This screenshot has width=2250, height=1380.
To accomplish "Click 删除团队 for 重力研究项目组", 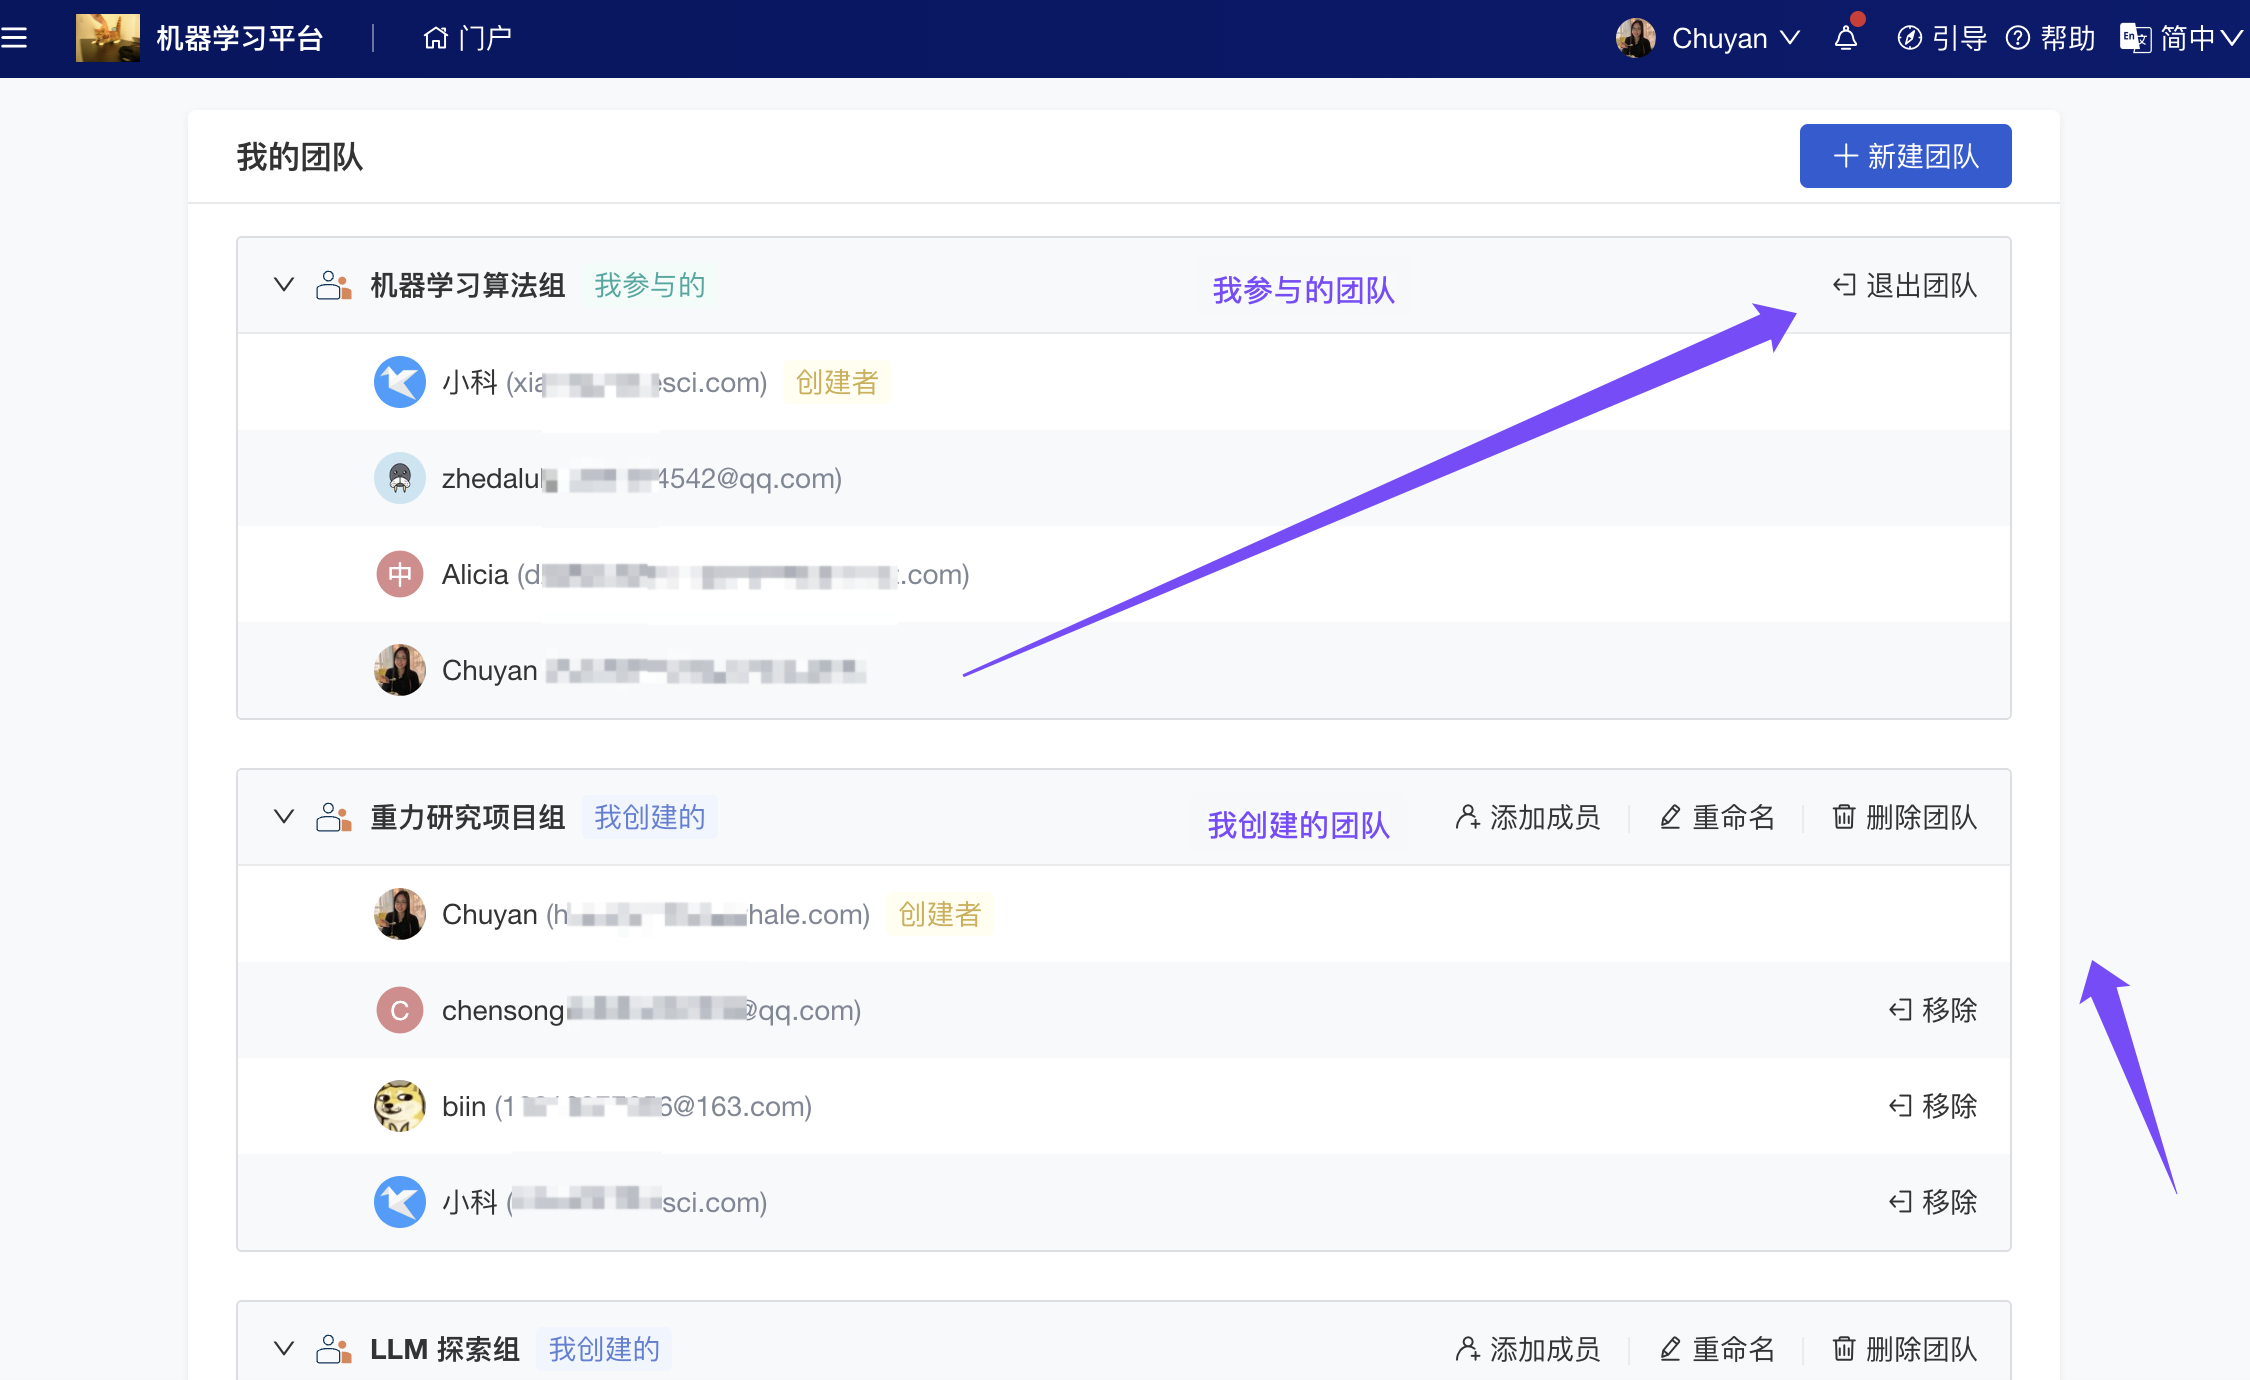I will pos(1904,818).
